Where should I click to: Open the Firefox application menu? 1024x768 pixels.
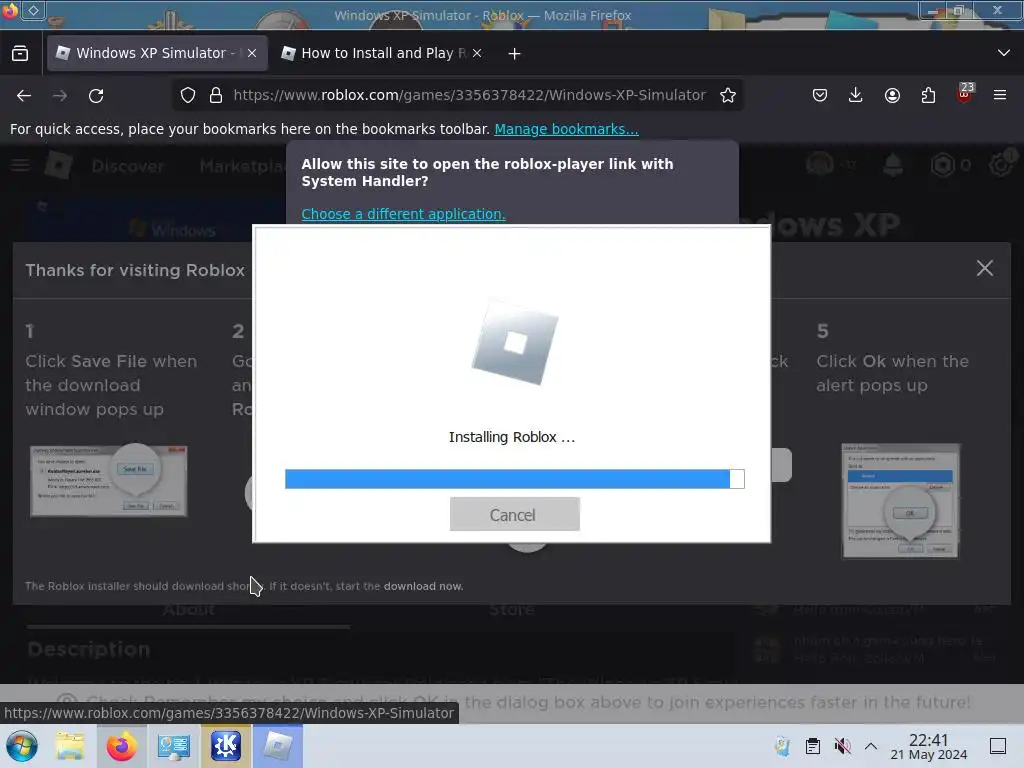click(x=1000, y=95)
